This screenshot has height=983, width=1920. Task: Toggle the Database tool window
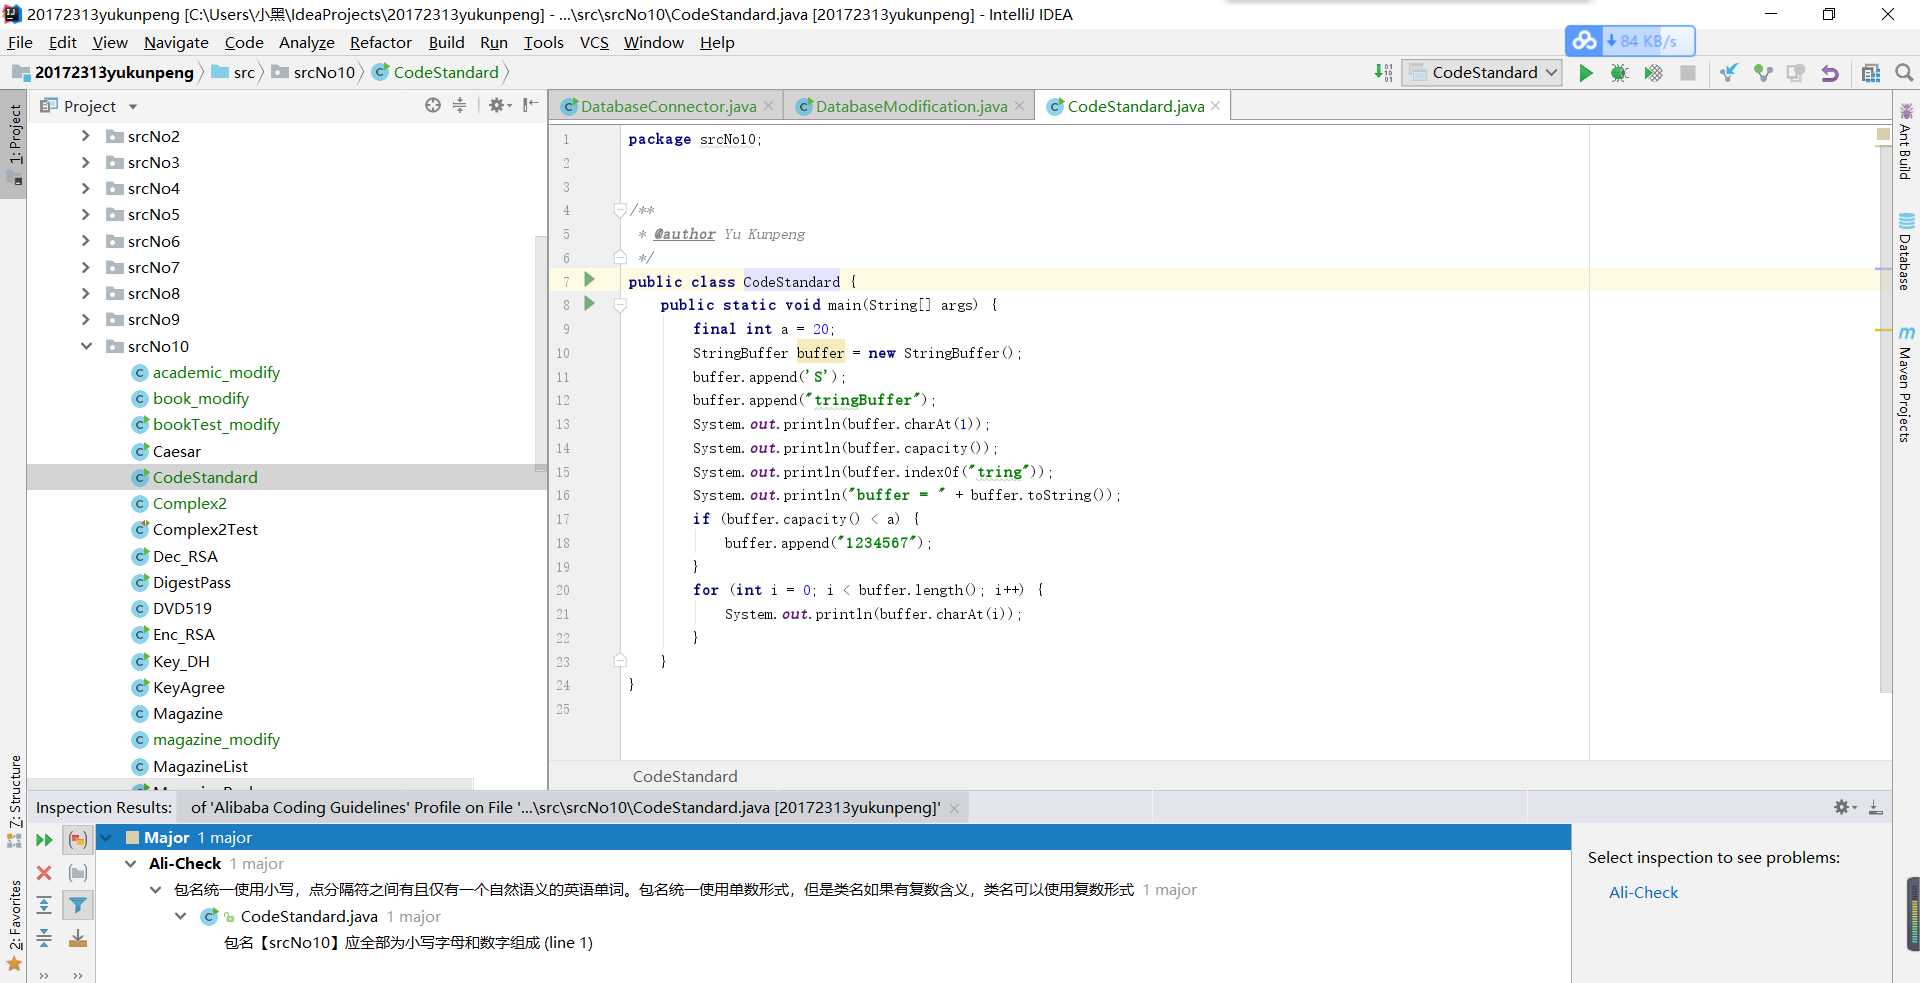click(1906, 252)
